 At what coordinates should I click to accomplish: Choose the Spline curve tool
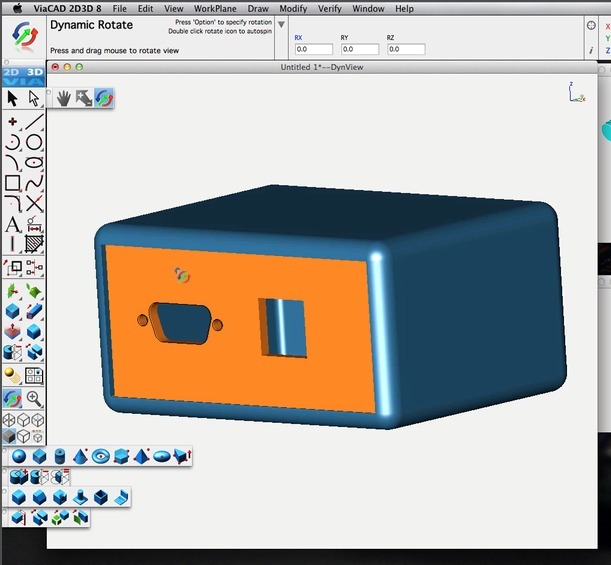pyautogui.click(x=34, y=183)
